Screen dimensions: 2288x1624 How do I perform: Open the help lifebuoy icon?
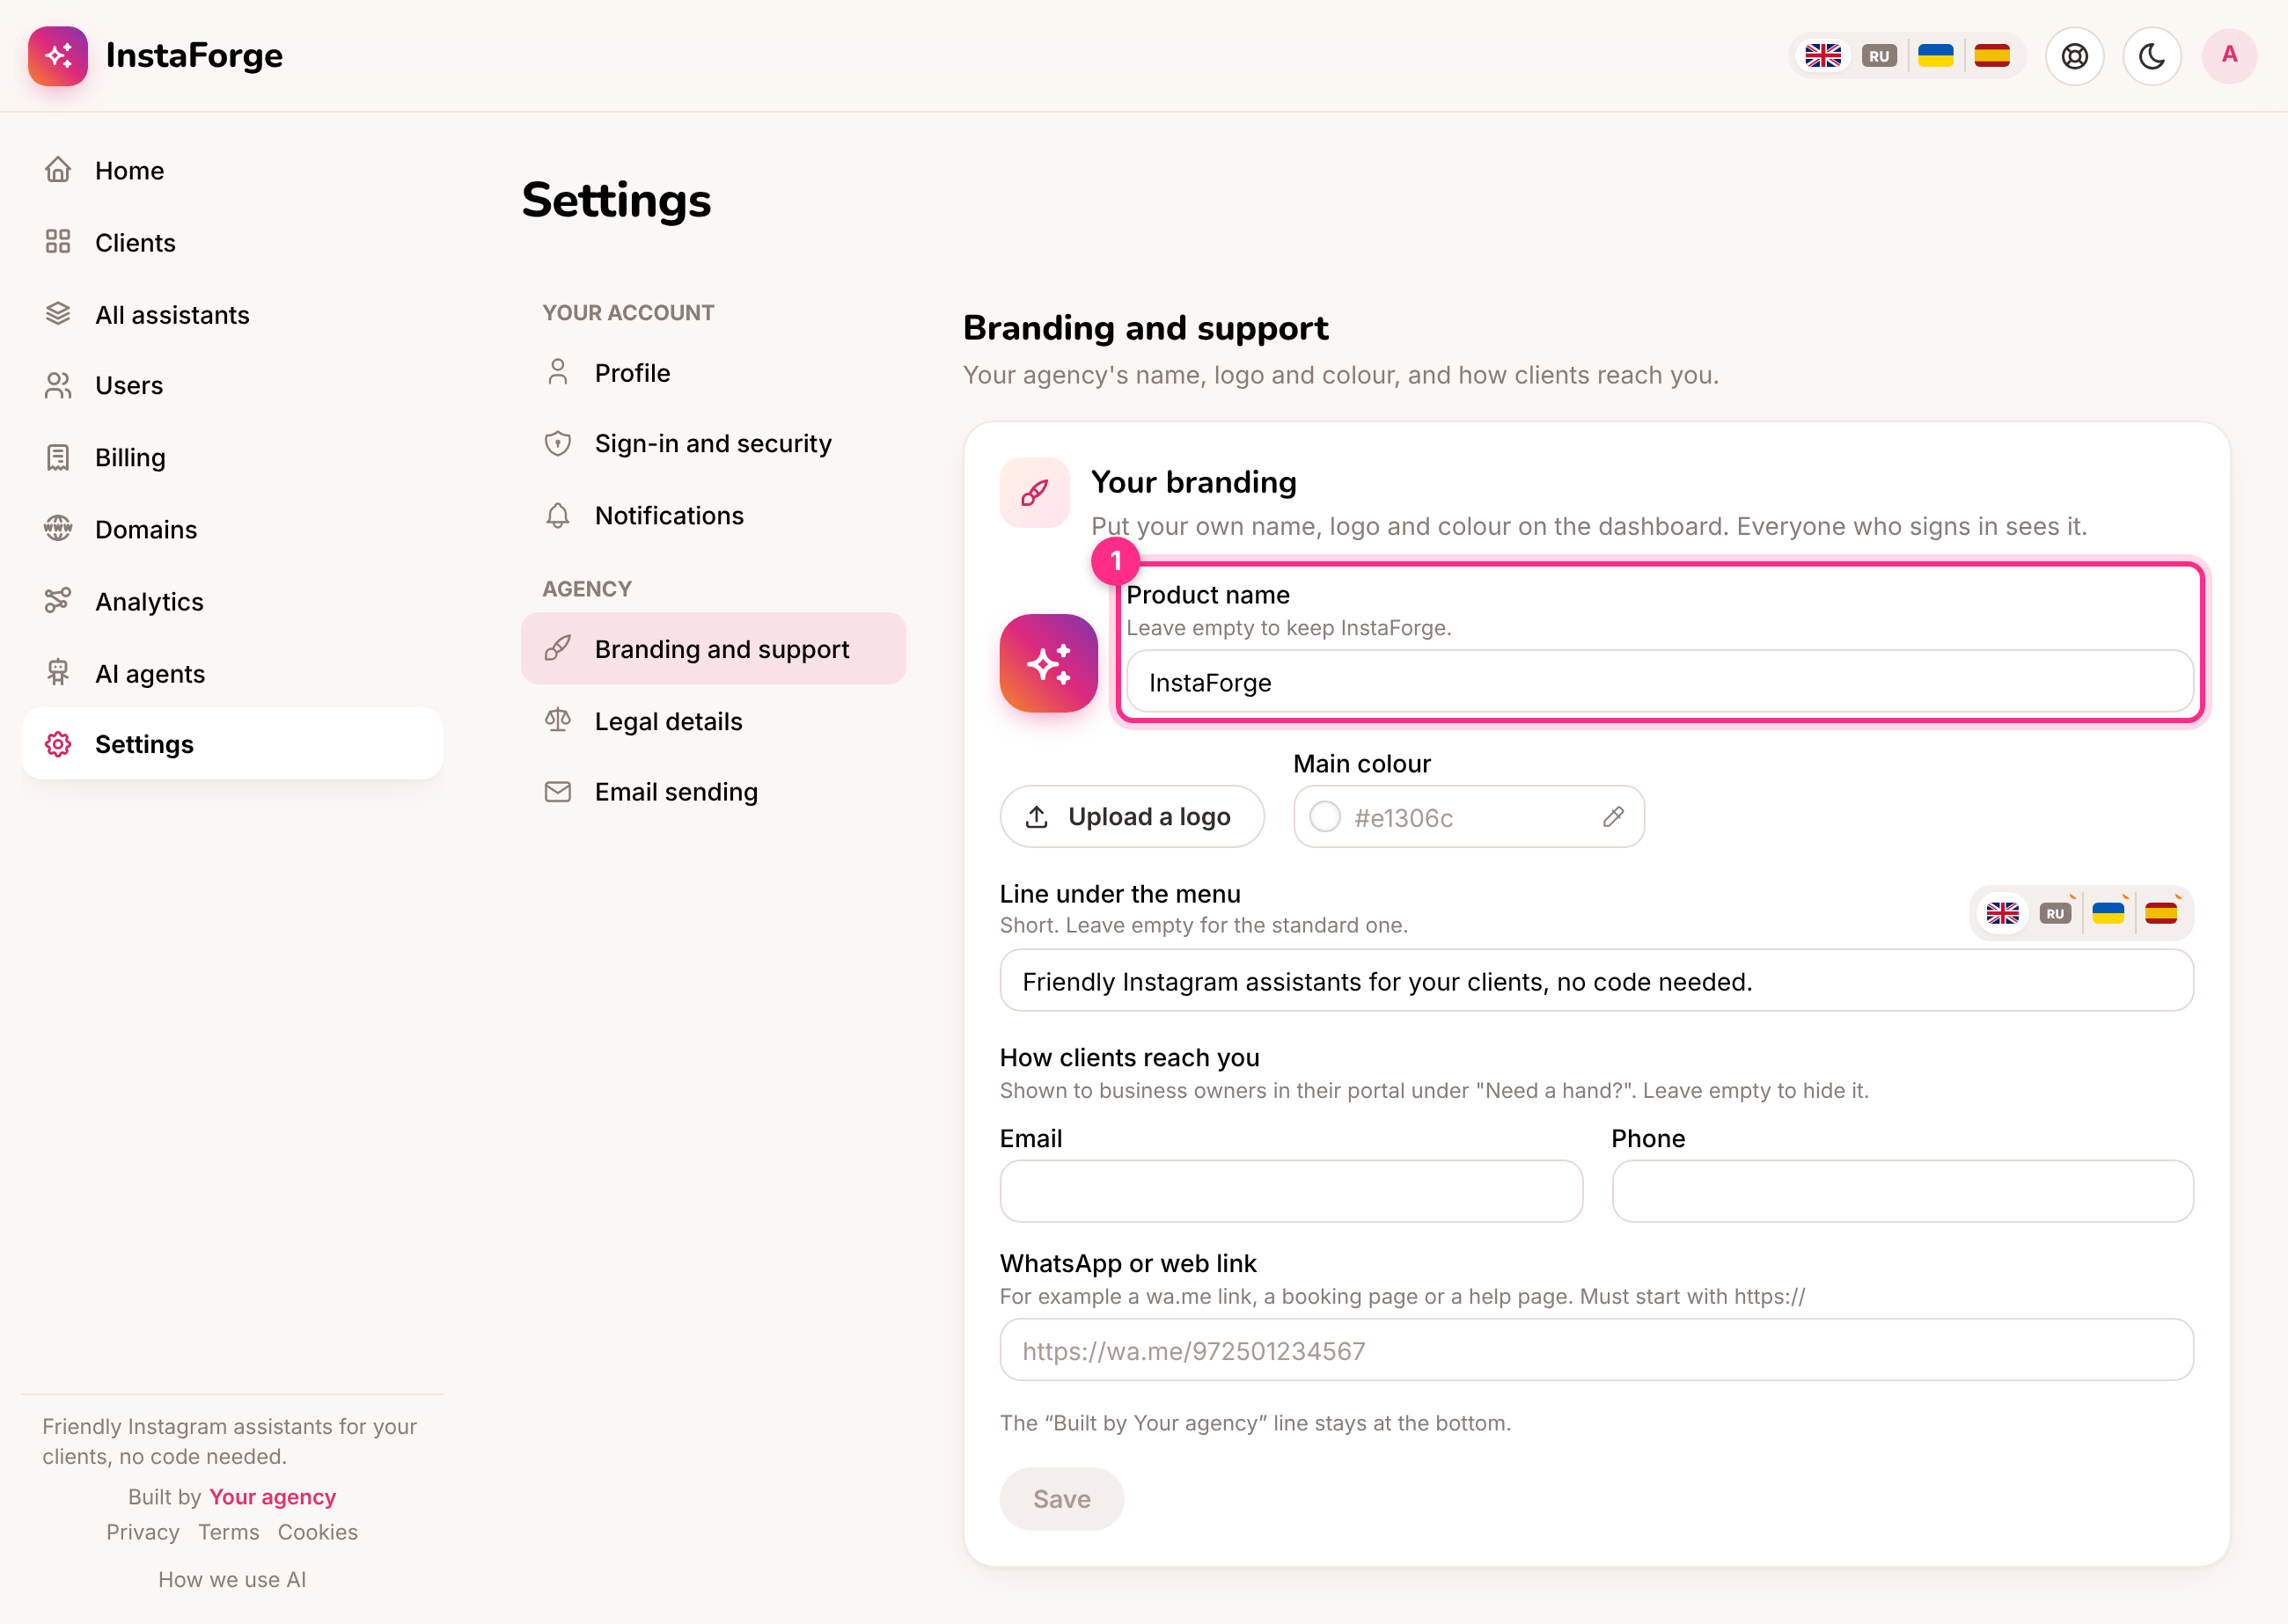click(x=2075, y=56)
